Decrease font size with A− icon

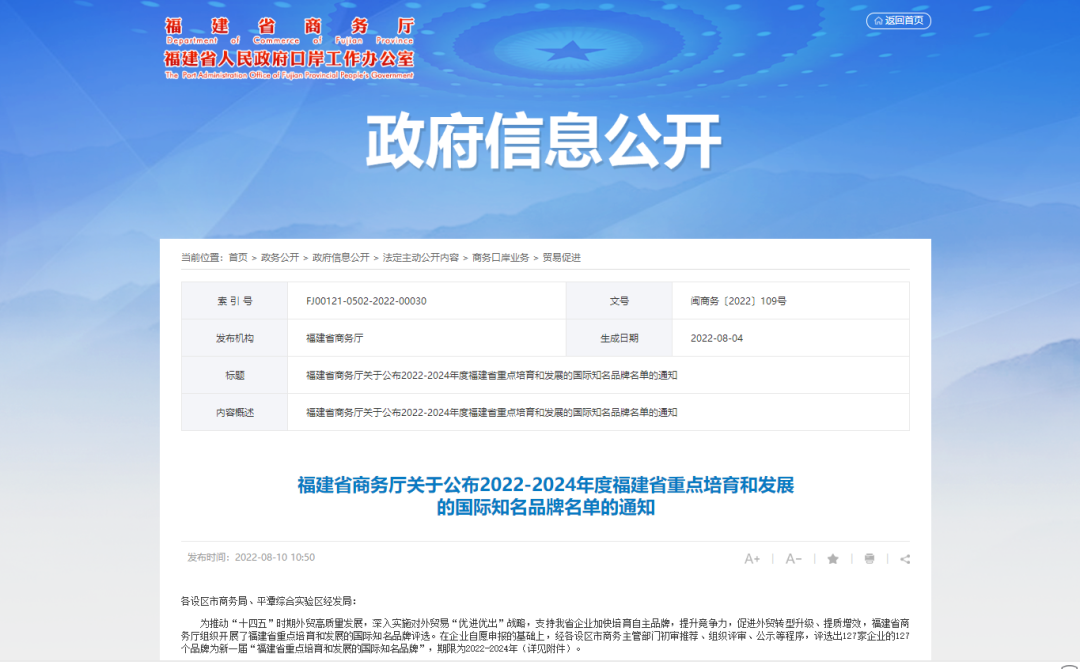click(793, 559)
